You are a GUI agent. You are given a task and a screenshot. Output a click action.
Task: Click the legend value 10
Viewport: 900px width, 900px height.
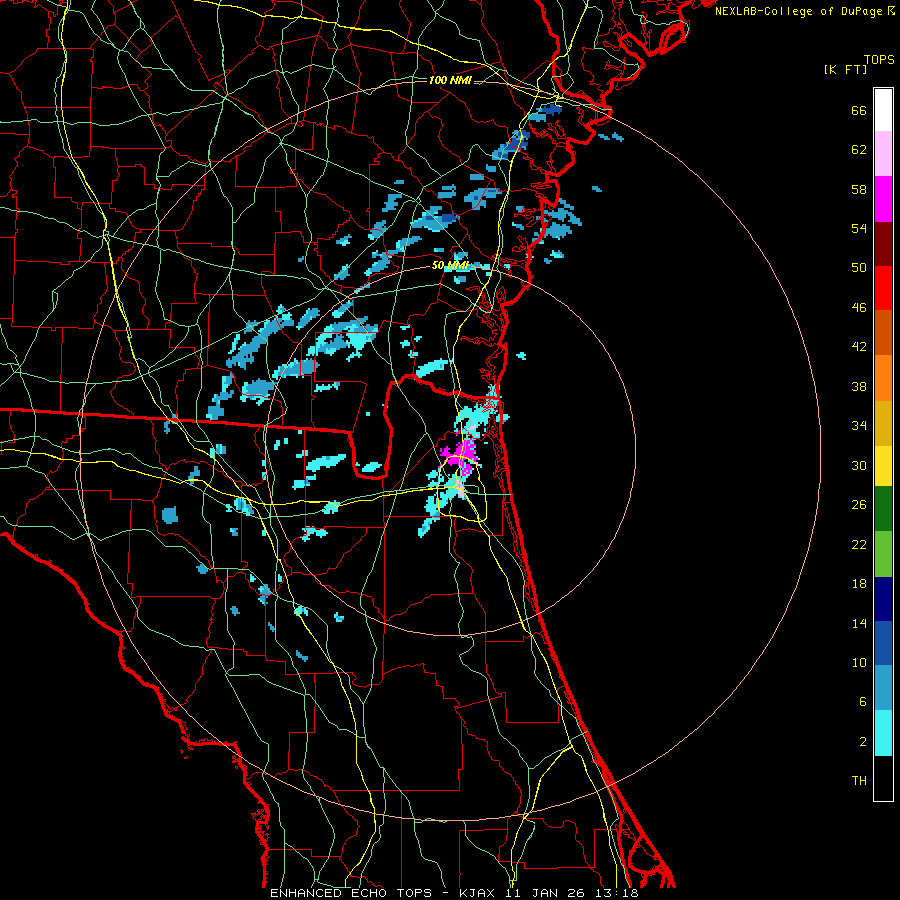[859, 662]
